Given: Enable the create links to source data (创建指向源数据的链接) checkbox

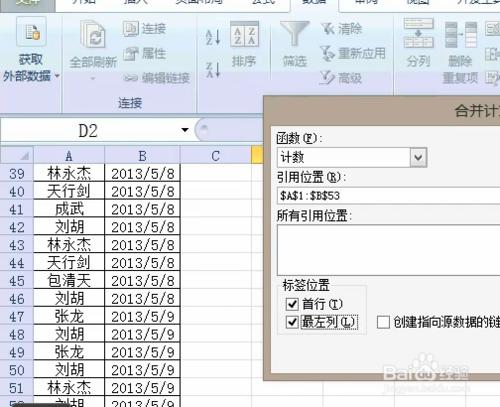Looking at the screenshot, I should click(383, 322).
